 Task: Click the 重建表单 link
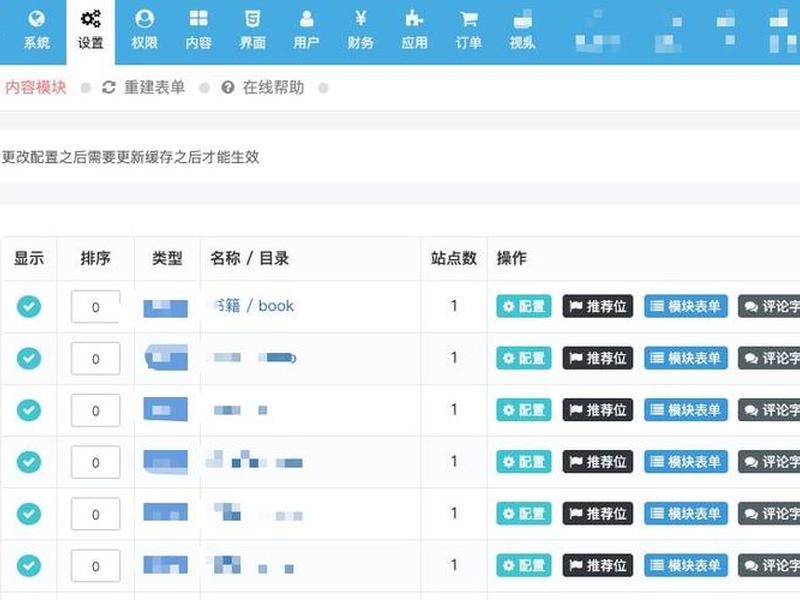tap(154, 88)
